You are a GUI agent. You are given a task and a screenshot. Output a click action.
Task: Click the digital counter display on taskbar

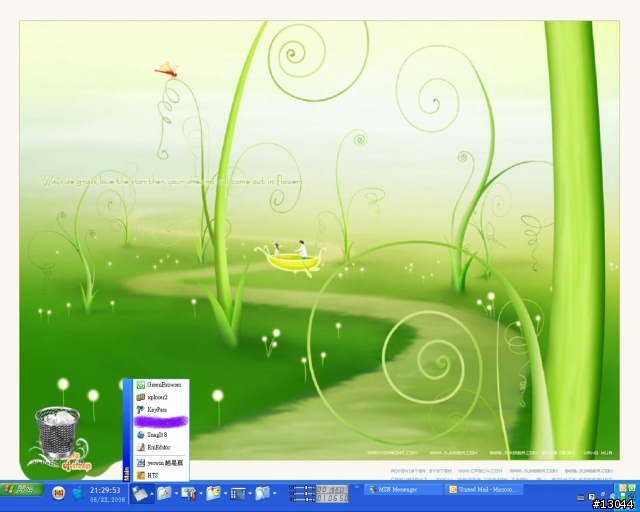click(332, 494)
